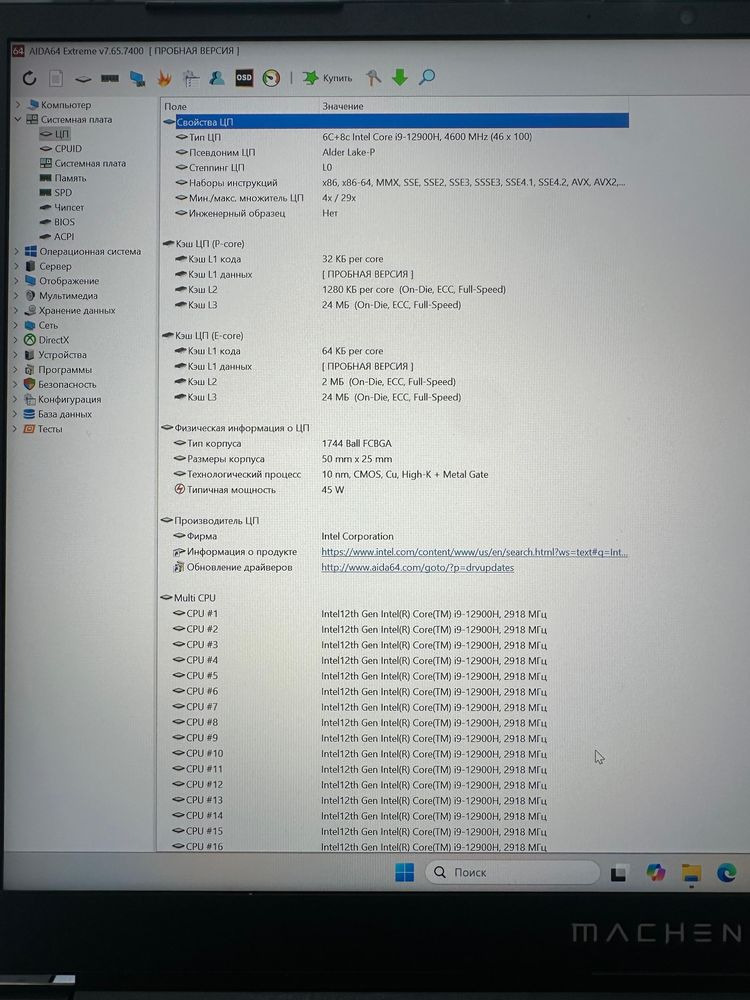The height and width of the screenshot is (1000, 750).
Task: Open the monitor diagnostics toolbar icon
Action: pyautogui.click(x=137, y=78)
